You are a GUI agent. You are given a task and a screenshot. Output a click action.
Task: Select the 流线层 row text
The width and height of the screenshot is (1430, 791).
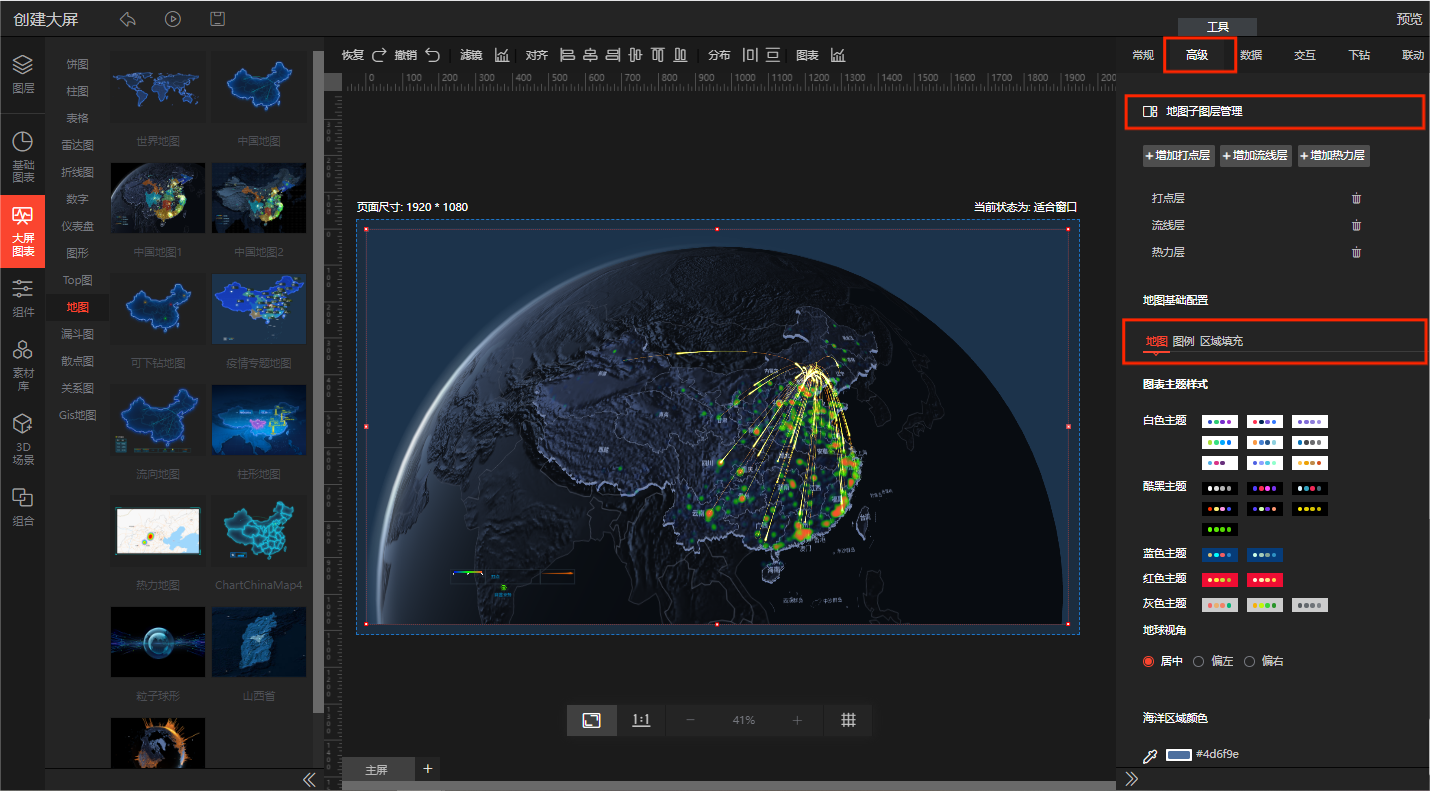1168,225
